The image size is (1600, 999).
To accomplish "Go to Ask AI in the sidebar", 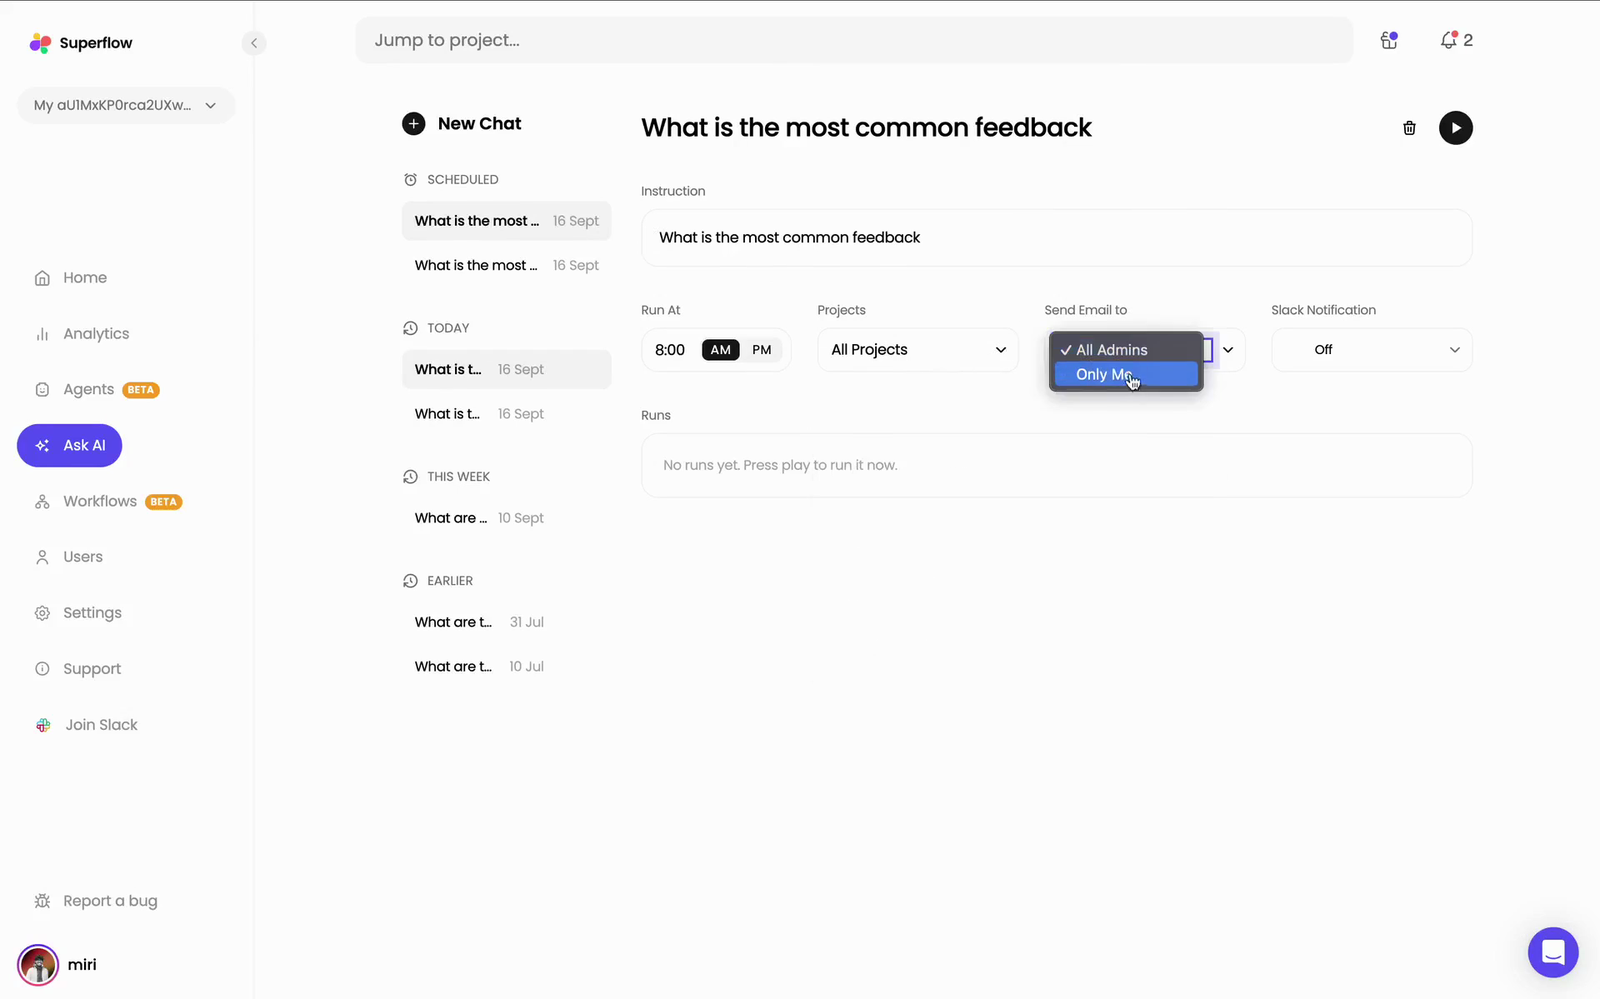I will [70, 446].
